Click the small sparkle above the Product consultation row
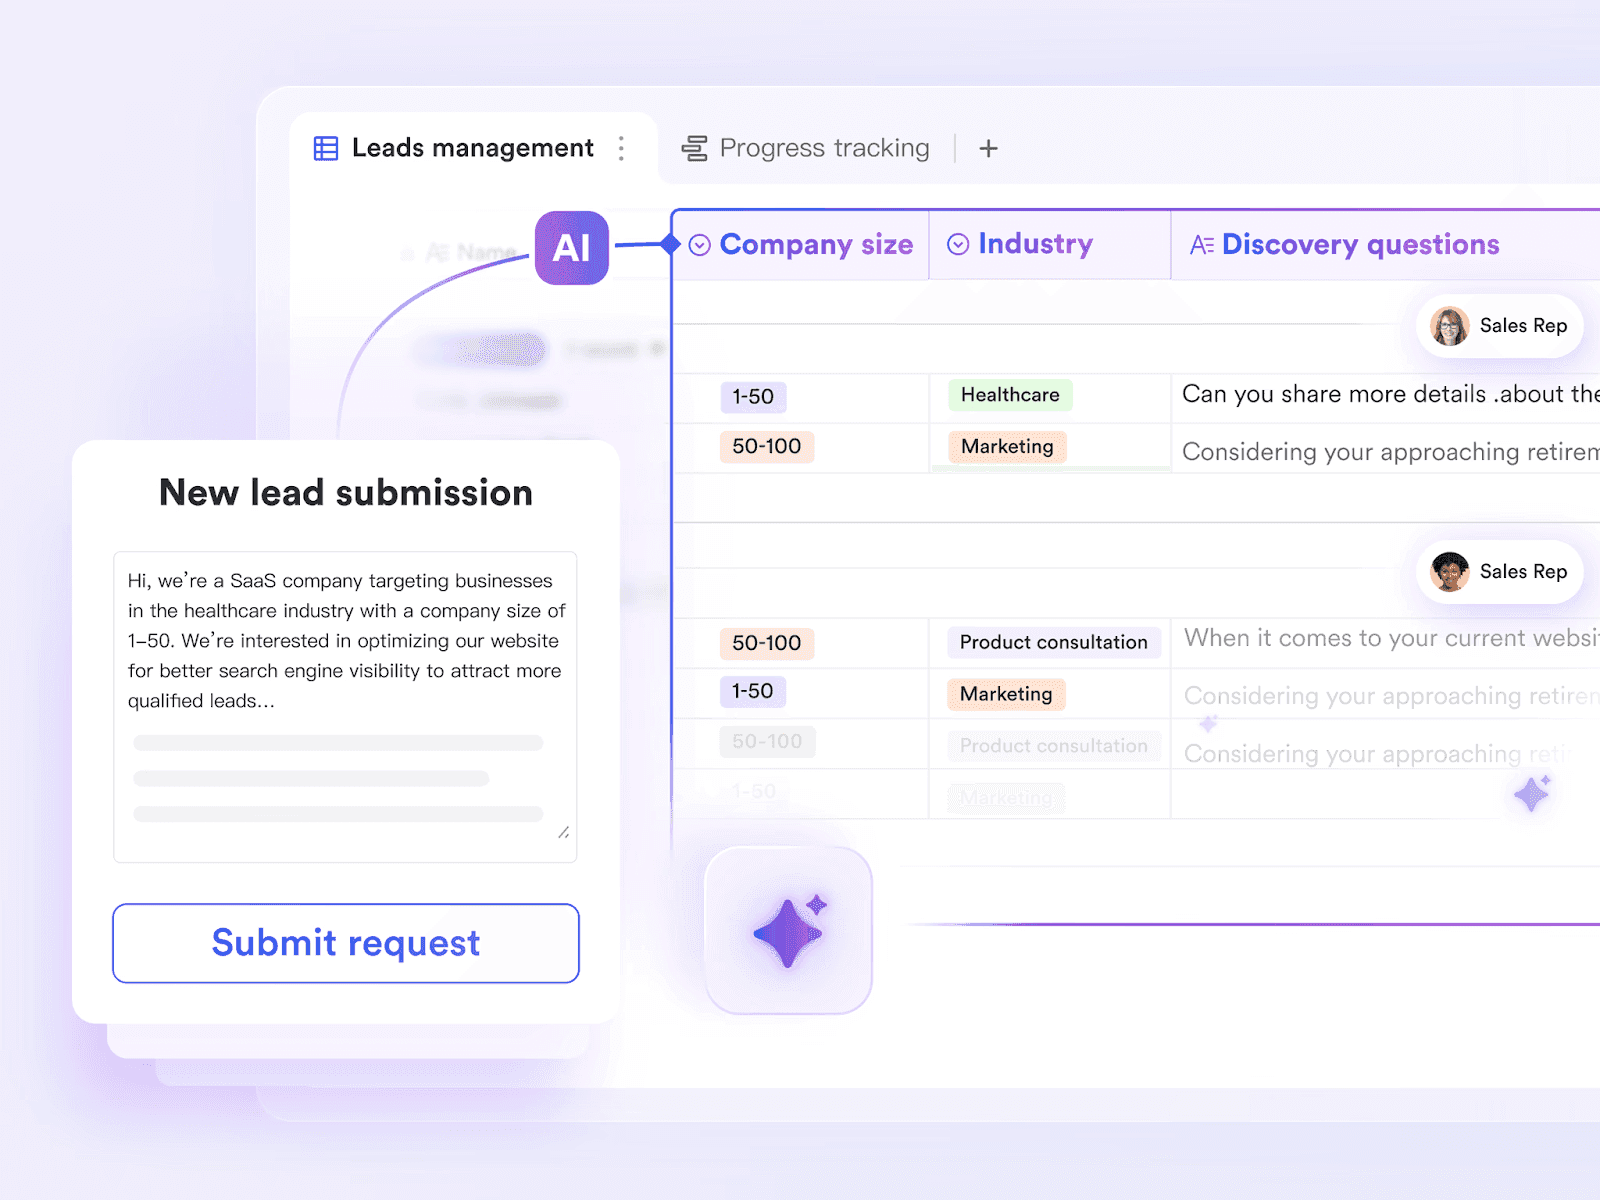1600x1200 pixels. (x=1208, y=724)
